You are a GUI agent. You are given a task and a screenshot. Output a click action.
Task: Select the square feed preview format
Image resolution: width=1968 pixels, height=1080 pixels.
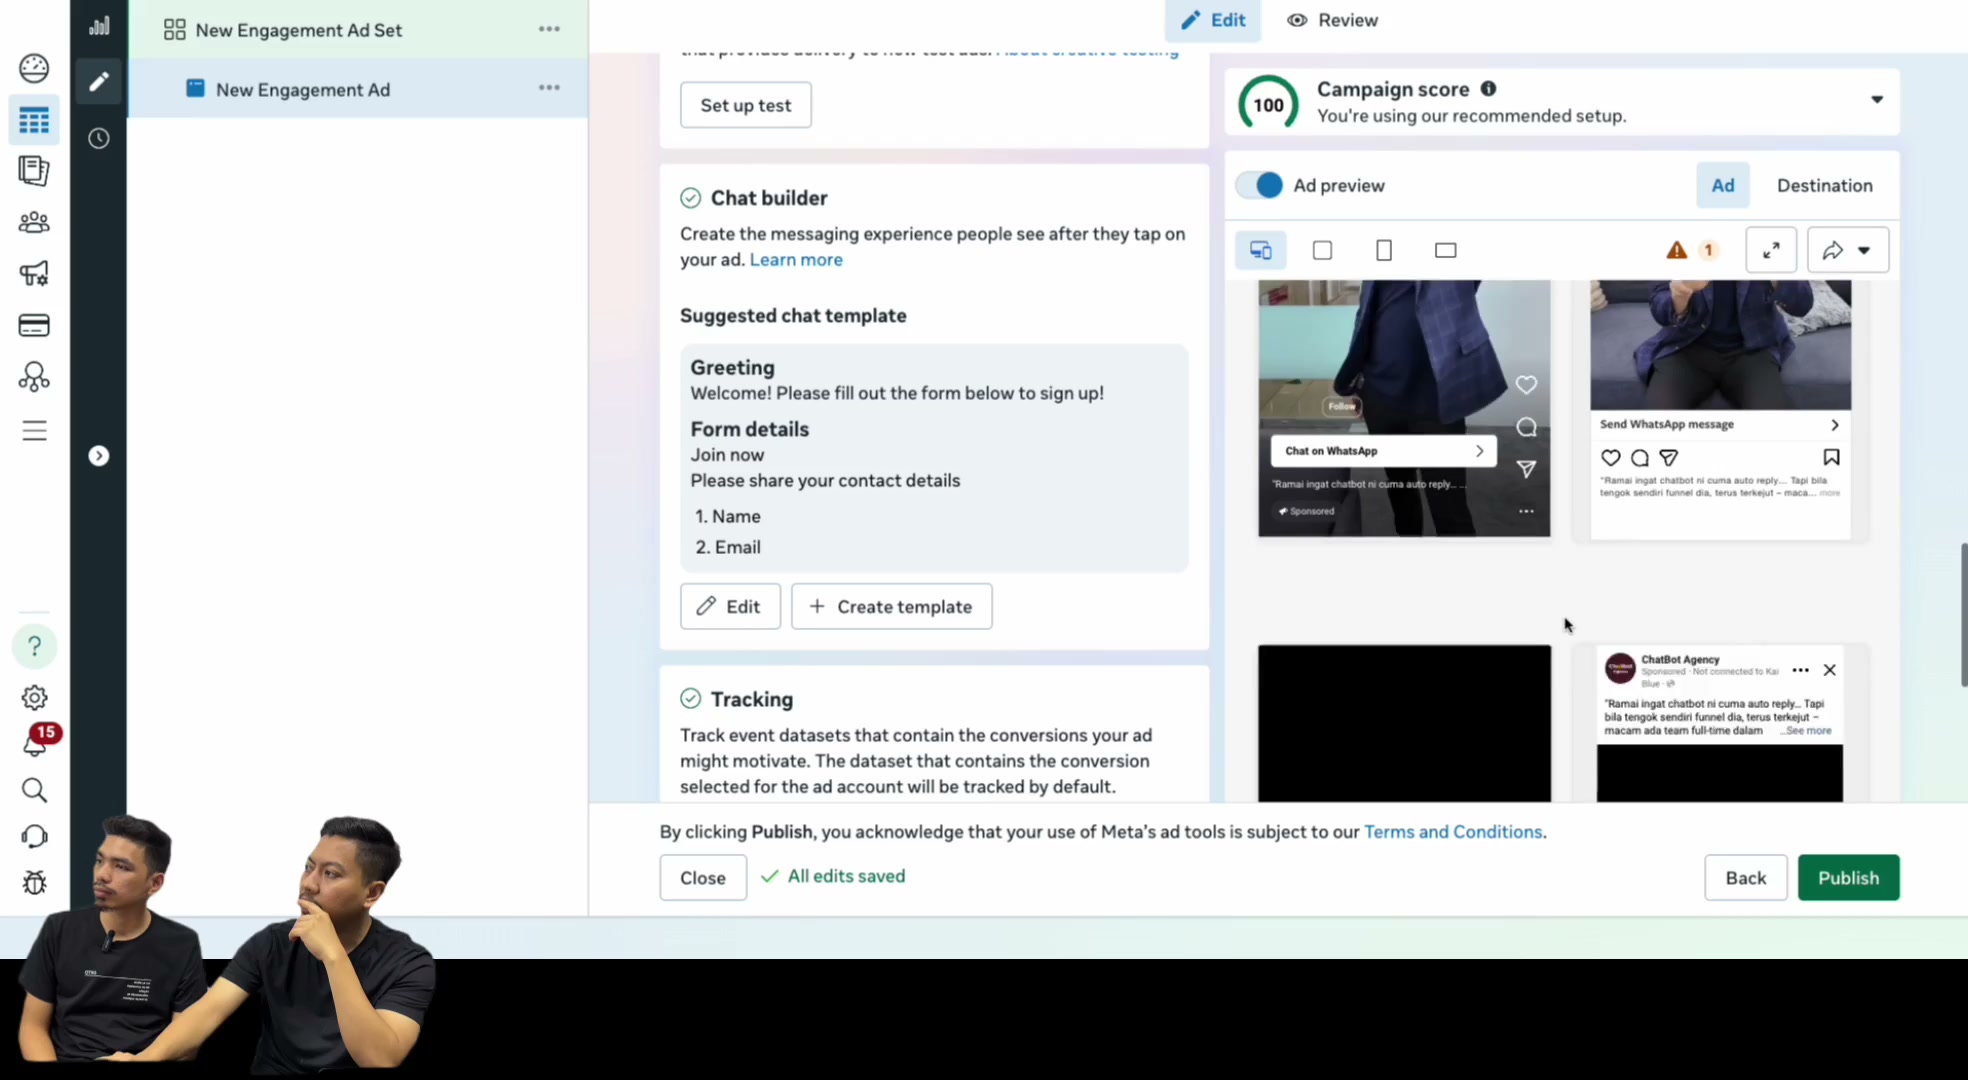point(1322,250)
